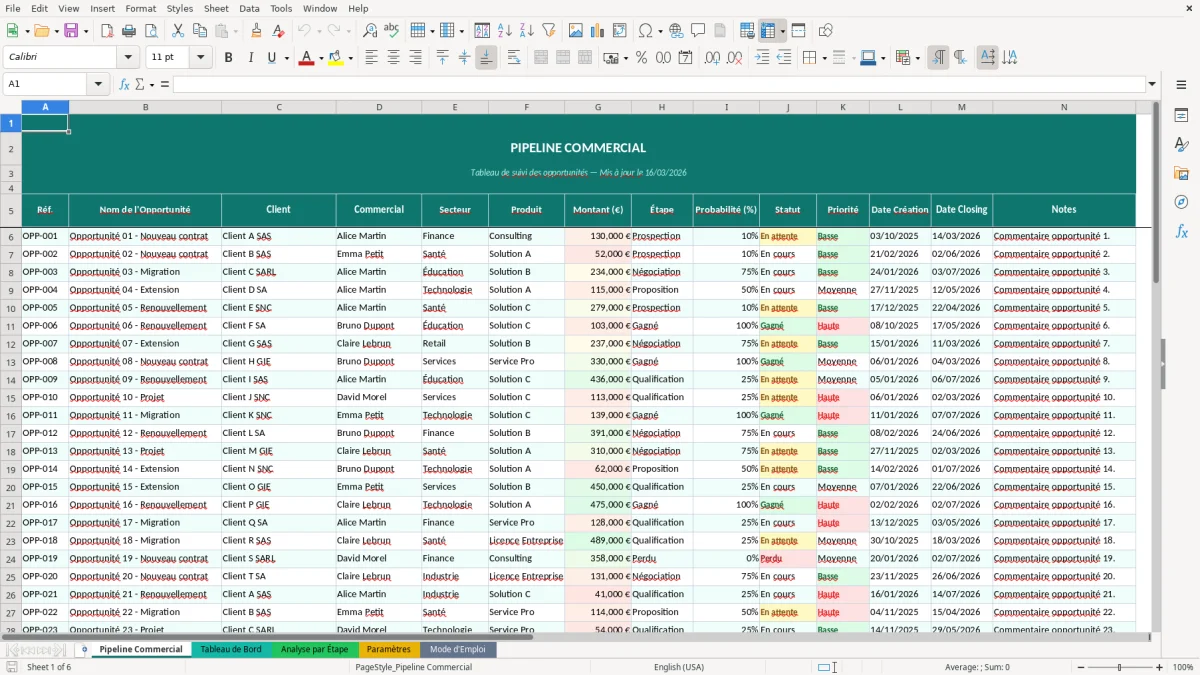Toggle horizontal text direction
Viewport: 1200px width, 675px height.
pos(987,58)
